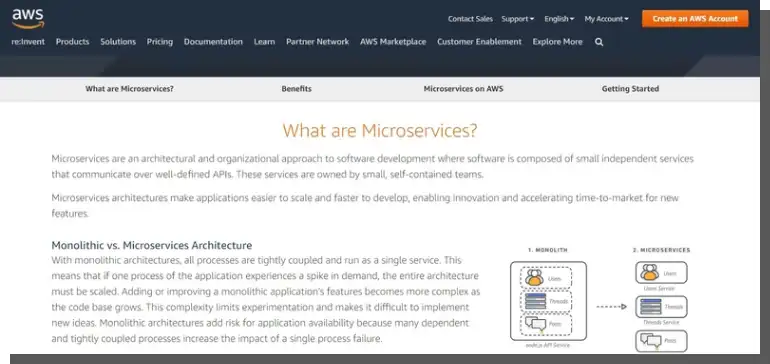Click the Posts chat icon in monolith diagram
This screenshot has height=364, width=770.
pos(535,323)
